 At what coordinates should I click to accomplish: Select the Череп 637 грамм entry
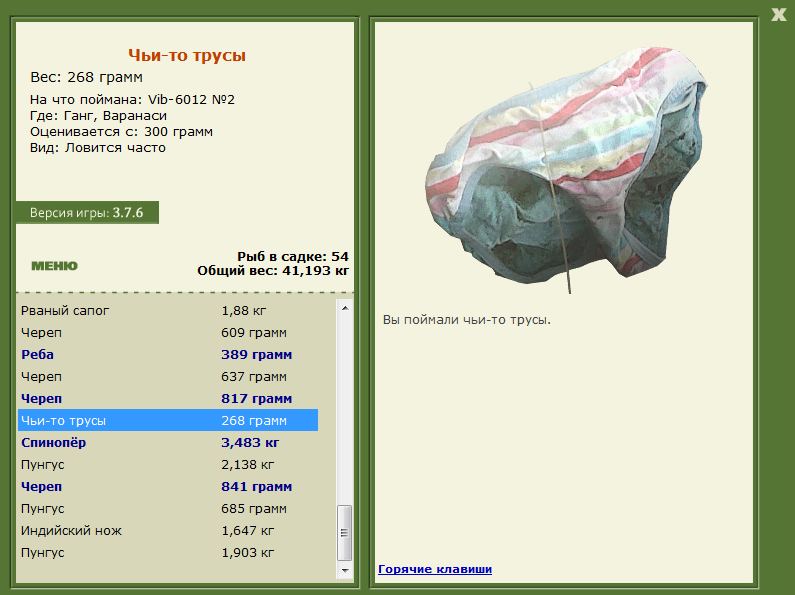[x=168, y=377]
